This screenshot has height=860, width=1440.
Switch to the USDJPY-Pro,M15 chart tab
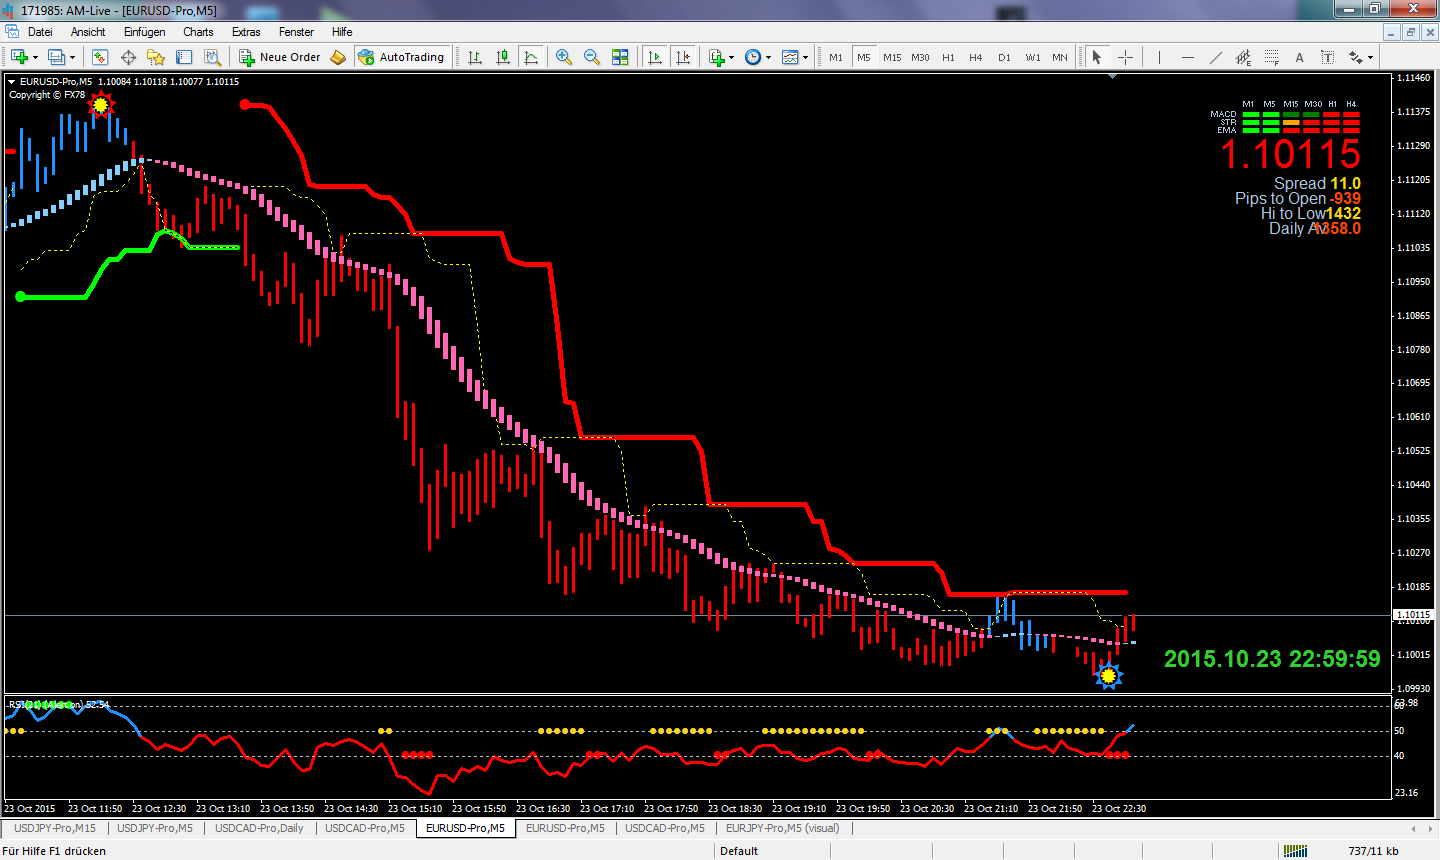coord(55,828)
